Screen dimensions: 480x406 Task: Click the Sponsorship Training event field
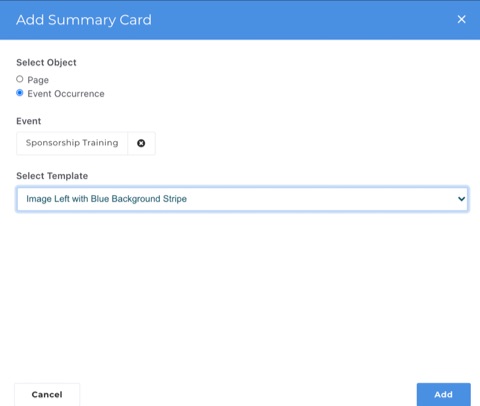point(72,143)
